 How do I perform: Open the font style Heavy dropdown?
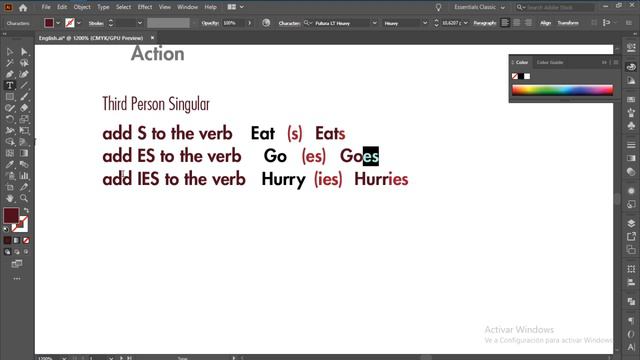point(424,23)
